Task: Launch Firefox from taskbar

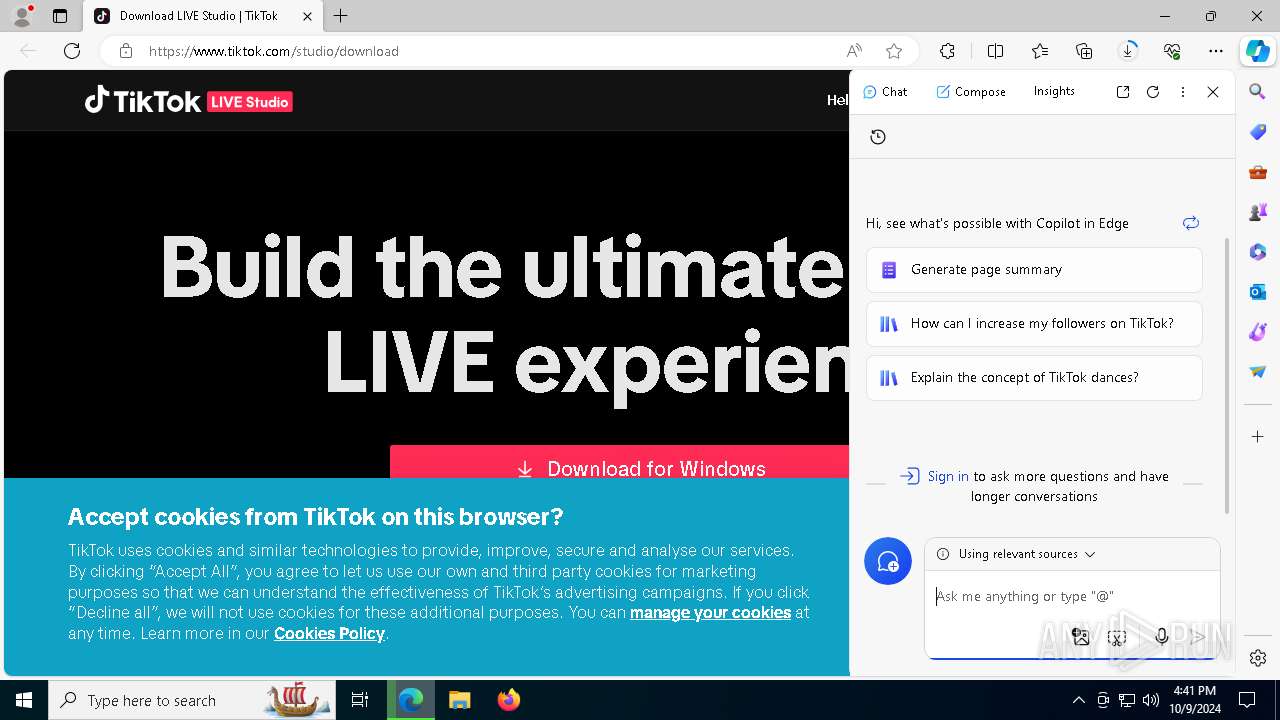Action: [509, 700]
